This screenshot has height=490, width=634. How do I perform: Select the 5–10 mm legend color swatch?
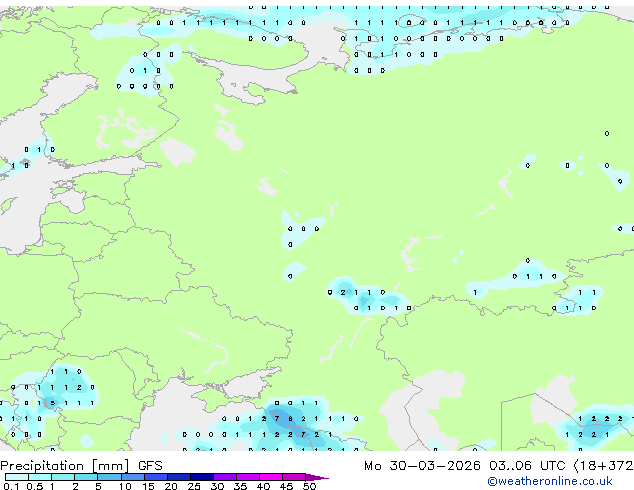click(109, 477)
